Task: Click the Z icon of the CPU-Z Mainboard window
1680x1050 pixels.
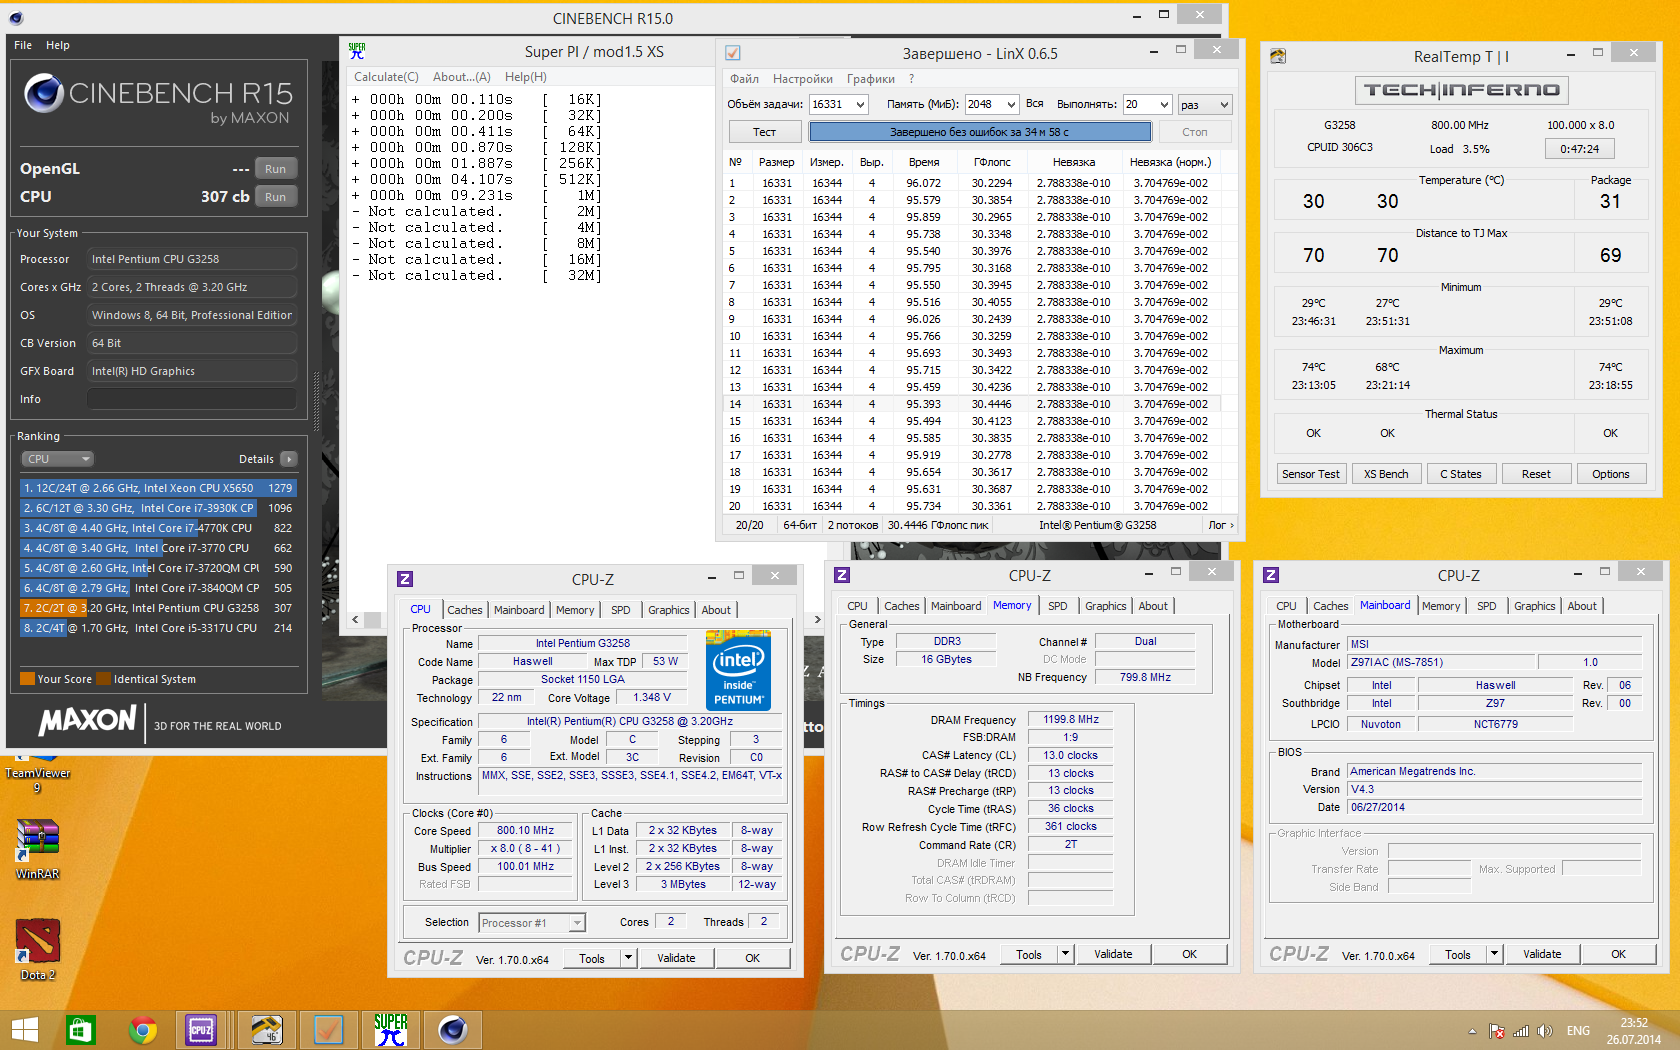Action: coord(1271,575)
